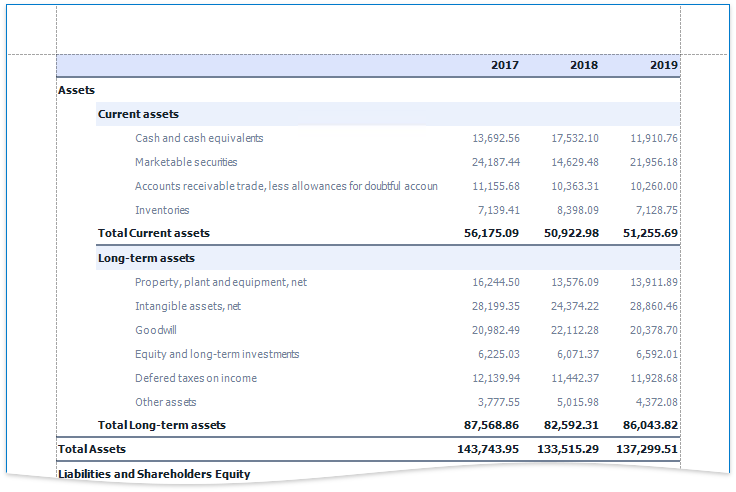Viewport: 736px width, 492px height.
Task: Select the Marketable securities row label
Action: [x=186, y=162]
